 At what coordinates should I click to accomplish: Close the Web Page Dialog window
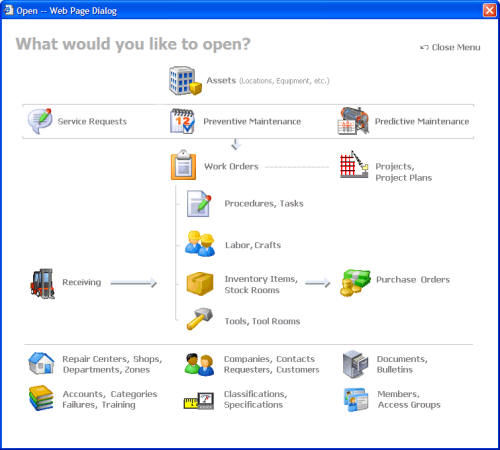click(x=489, y=10)
